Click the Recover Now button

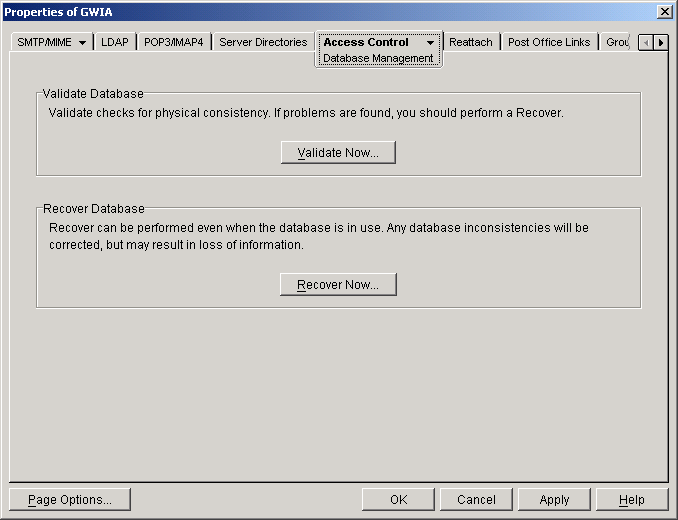point(338,285)
